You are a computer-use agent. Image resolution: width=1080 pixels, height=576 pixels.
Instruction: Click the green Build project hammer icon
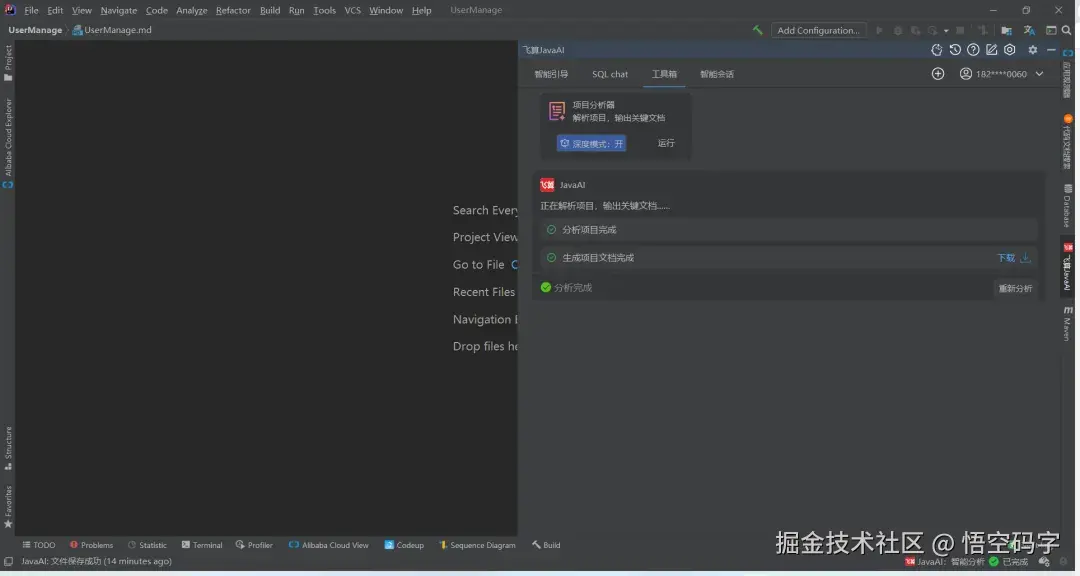pos(758,30)
